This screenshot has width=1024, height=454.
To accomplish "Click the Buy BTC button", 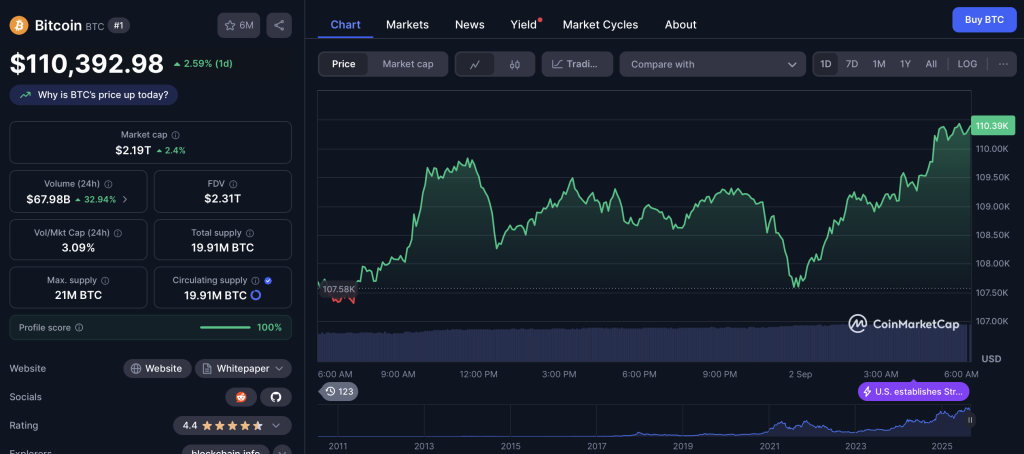I will point(984,20).
